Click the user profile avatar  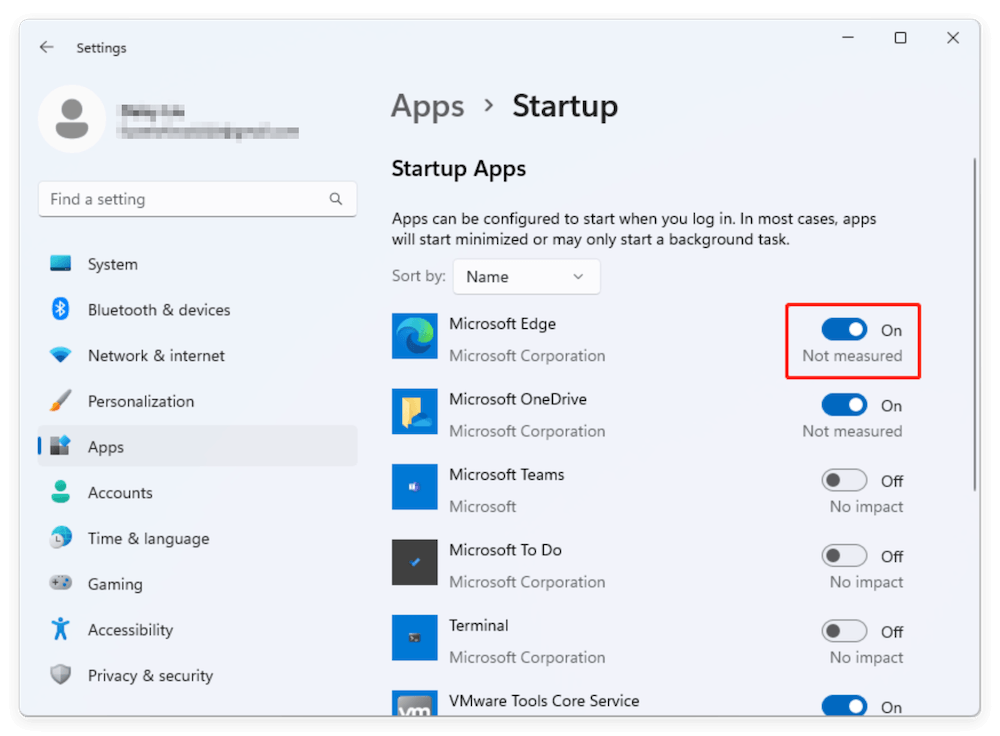tap(72, 119)
